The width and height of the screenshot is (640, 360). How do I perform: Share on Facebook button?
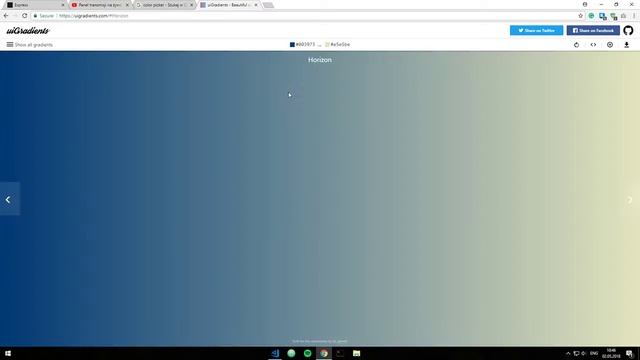pyautogui.click(x=593, y=30)
